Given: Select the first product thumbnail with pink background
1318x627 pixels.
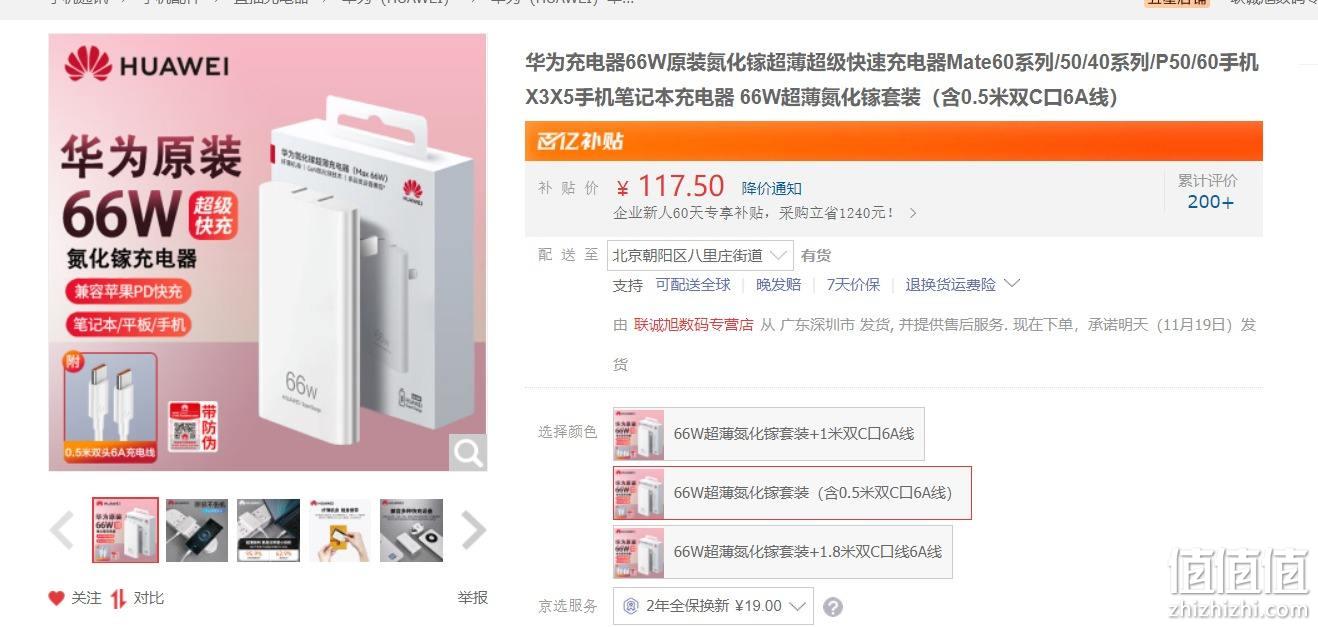Looking at the screenshot, I should click(125, 530).
